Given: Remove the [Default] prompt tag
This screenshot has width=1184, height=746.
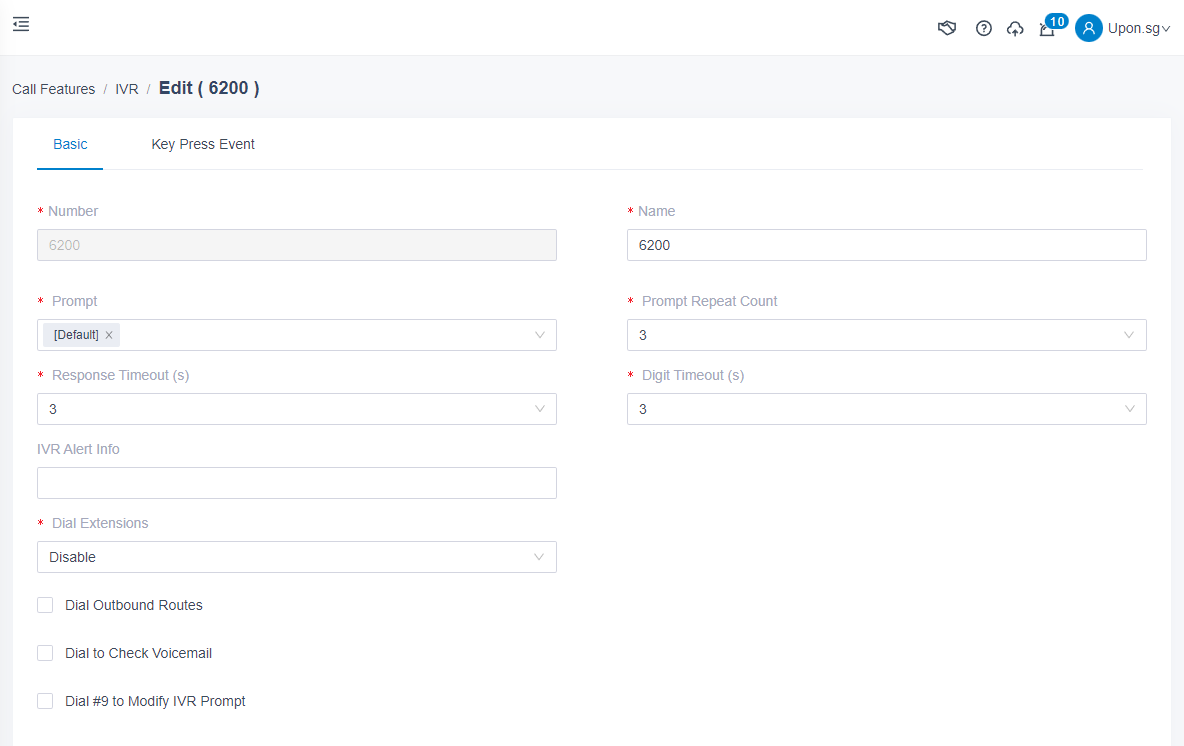Looking at the screenshot, I should point(109,335).
